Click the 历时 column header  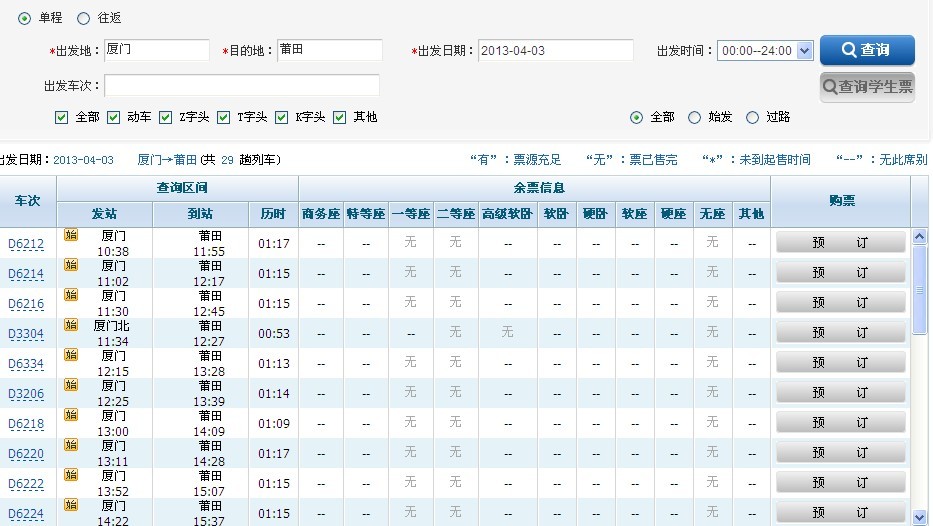273,214
